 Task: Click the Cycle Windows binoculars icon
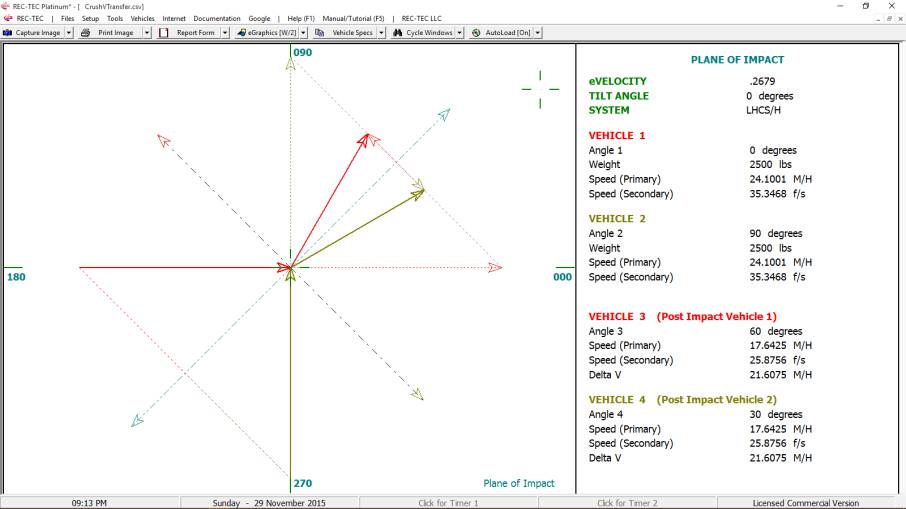pyautogui.click(x=398, y=33)
